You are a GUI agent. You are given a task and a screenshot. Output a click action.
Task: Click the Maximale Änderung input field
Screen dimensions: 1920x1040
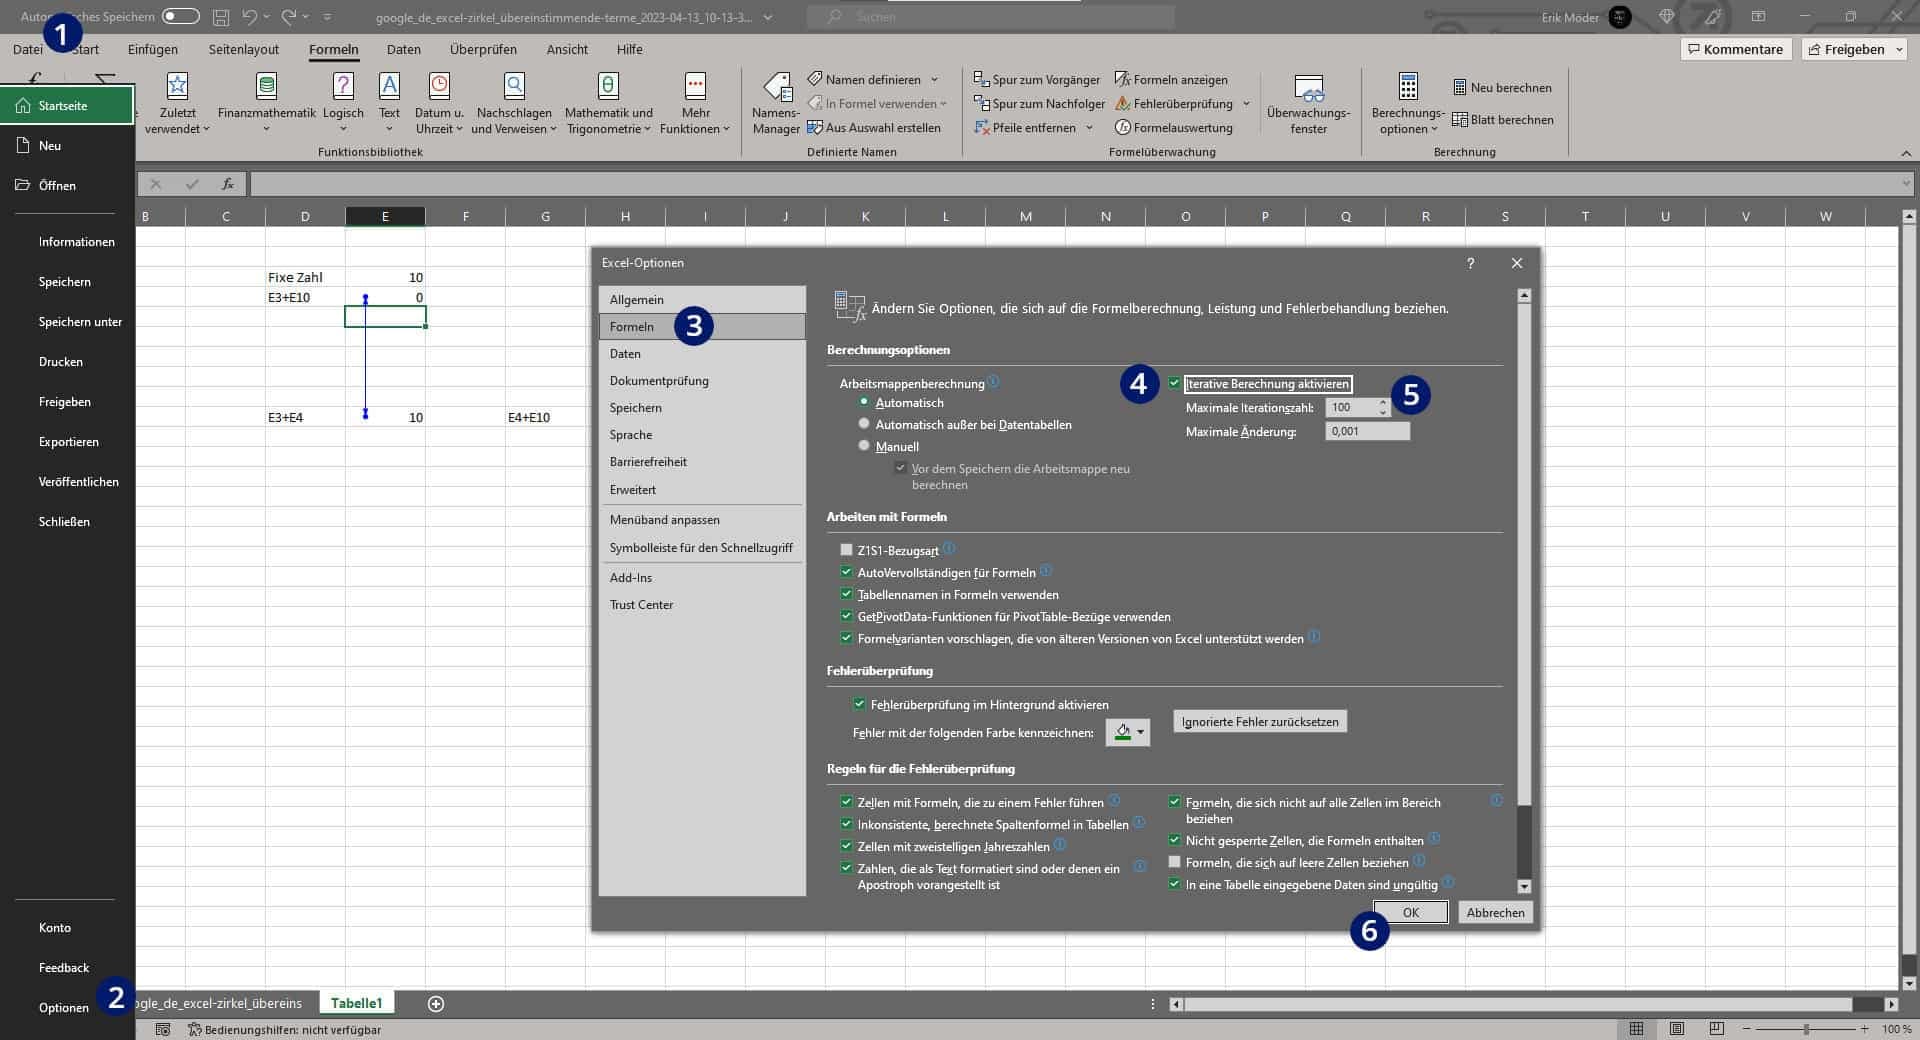pos(1367,431)
